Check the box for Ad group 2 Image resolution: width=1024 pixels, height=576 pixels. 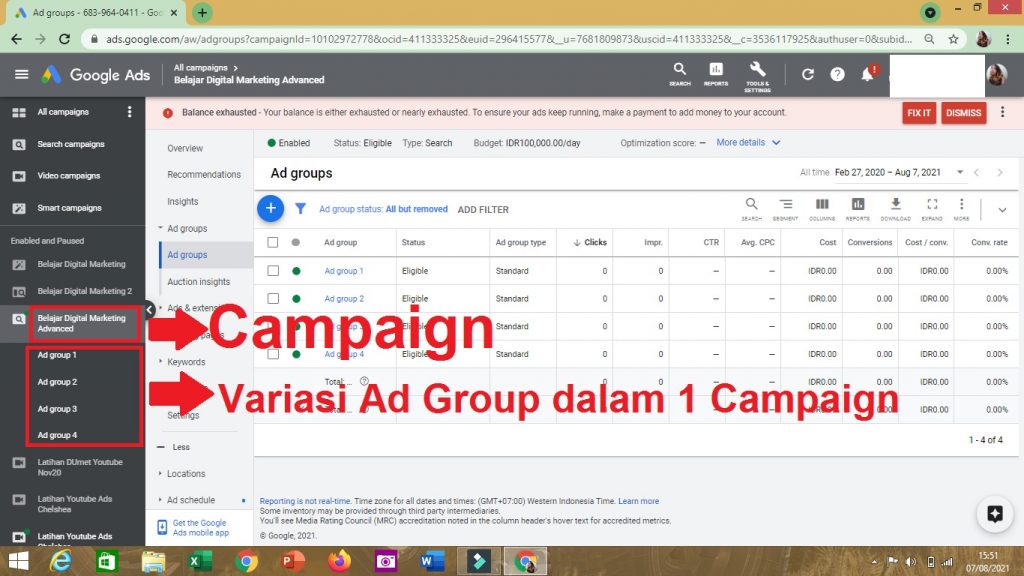[x=273, y=299]
